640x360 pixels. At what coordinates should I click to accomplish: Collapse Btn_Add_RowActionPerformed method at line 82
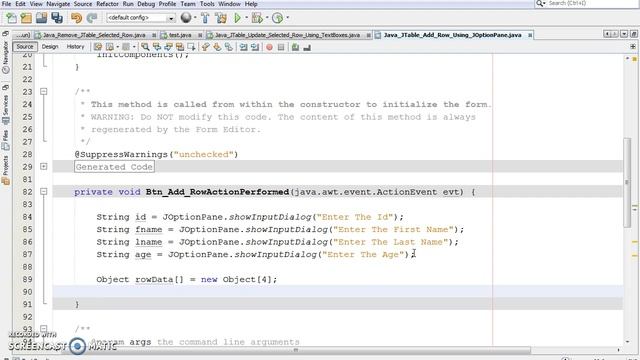44,191
